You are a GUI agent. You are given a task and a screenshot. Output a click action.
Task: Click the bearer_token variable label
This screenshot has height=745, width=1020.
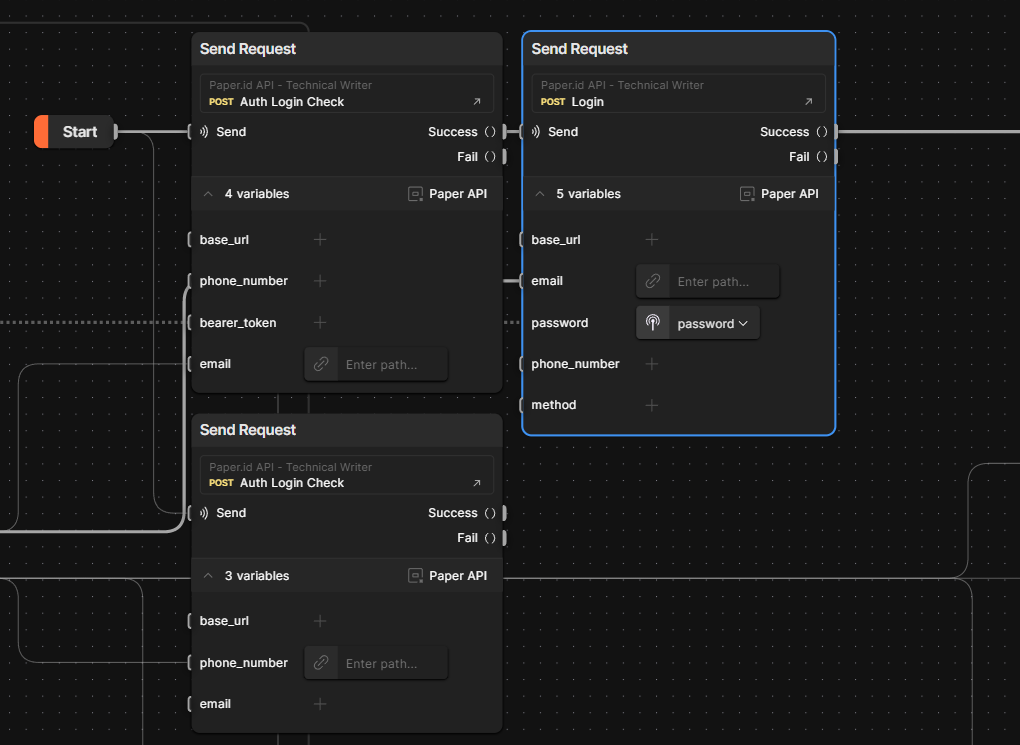[238, 323]
